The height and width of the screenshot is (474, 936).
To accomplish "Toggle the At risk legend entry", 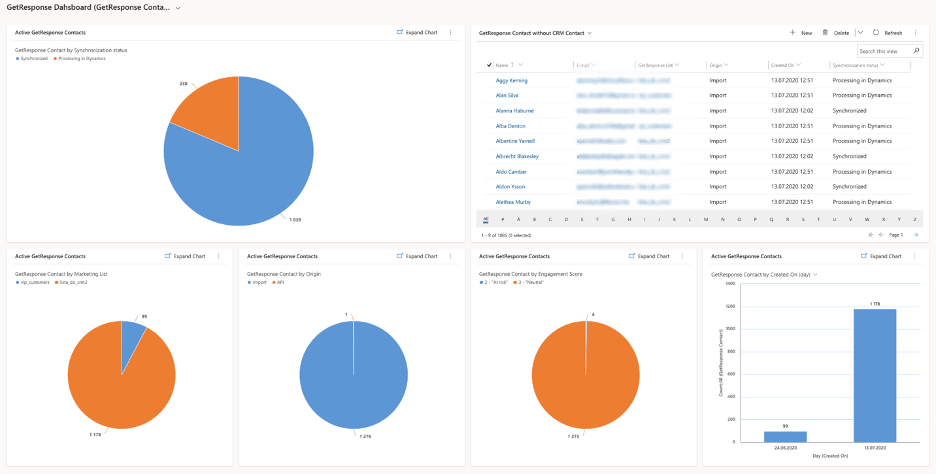I will pos(493,282).
